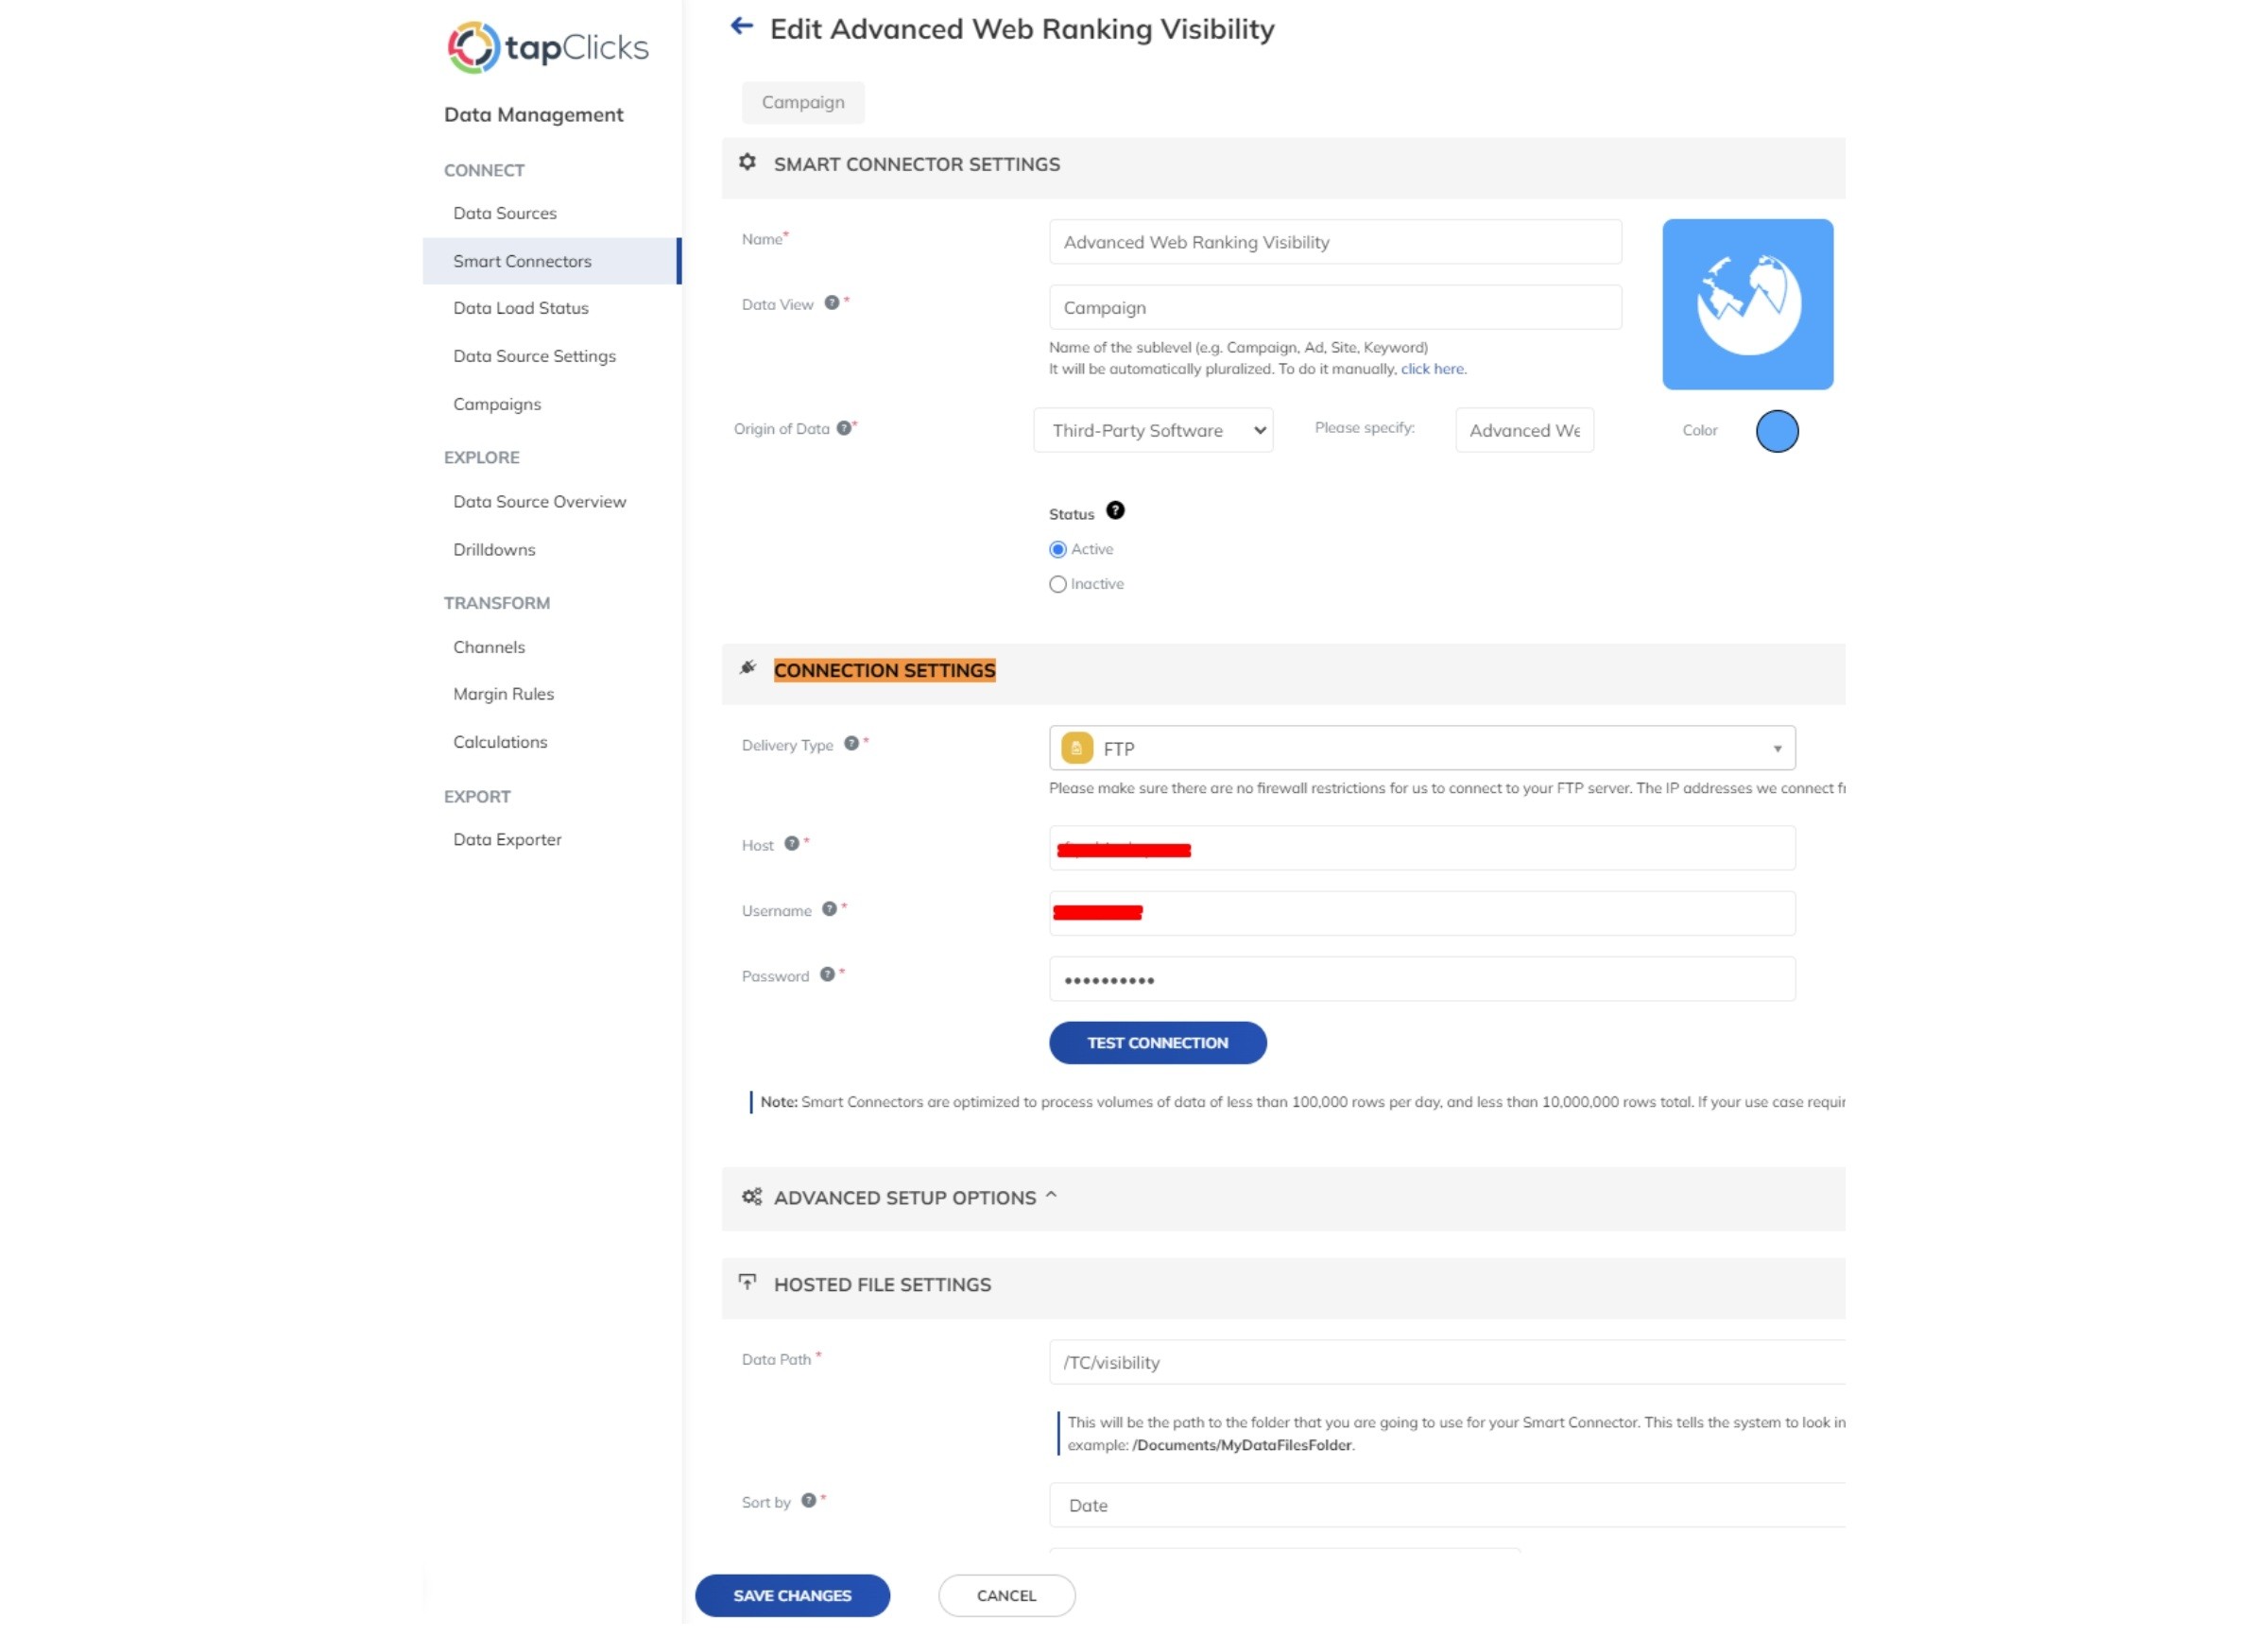
Task: Click the Password help icon
Action: 827,974
